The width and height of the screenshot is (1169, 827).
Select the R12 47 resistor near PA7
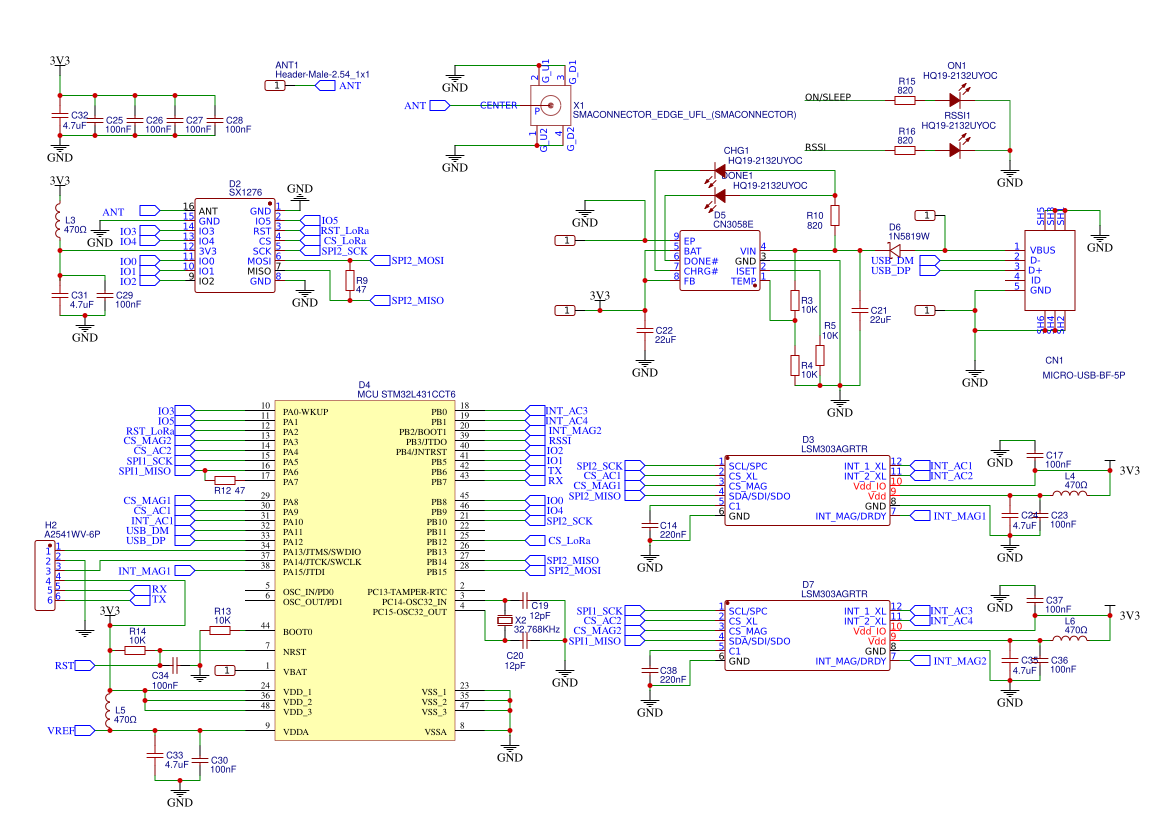223,480
